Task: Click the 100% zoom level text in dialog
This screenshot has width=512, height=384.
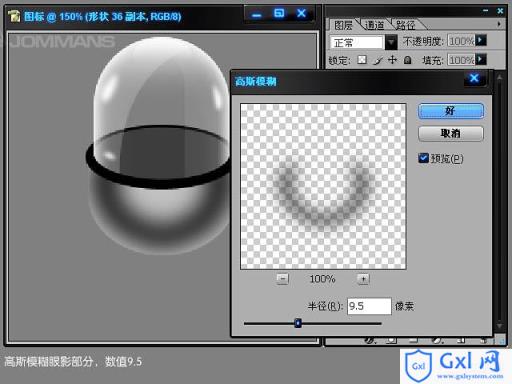Action: pos(322,279)
